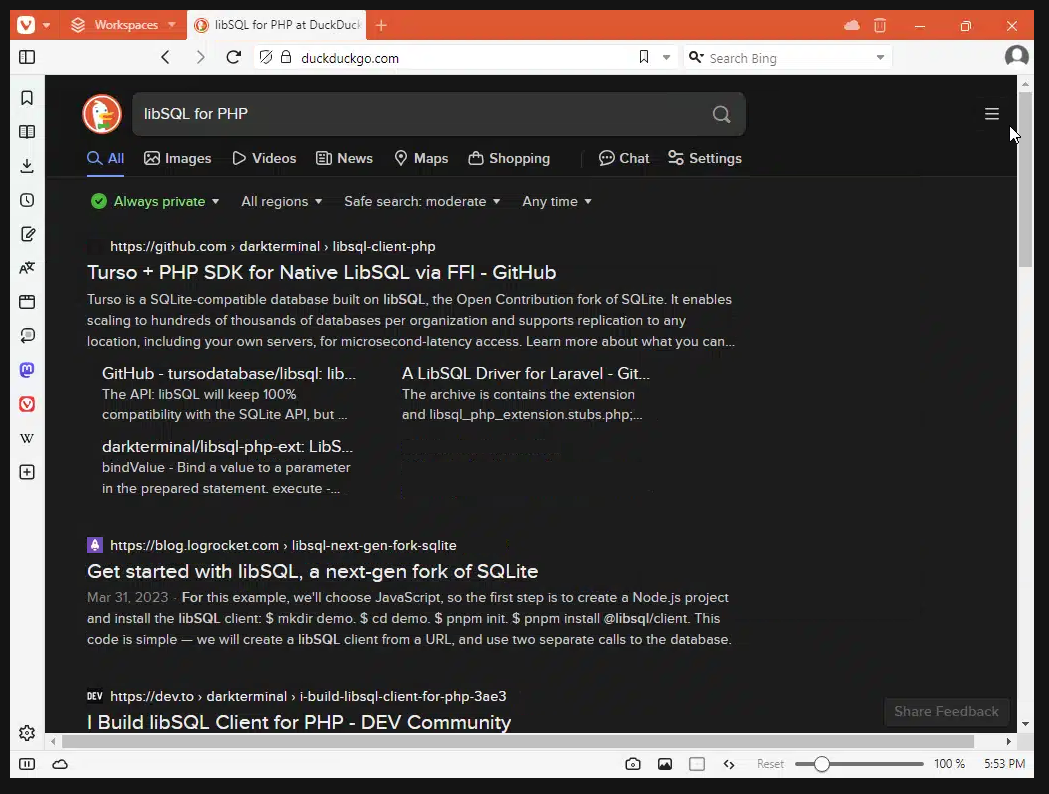This screenshot has width=1049, height=794.
Task: Open the LogRocket libSQL article link
Action: click(x=312, y=571)
